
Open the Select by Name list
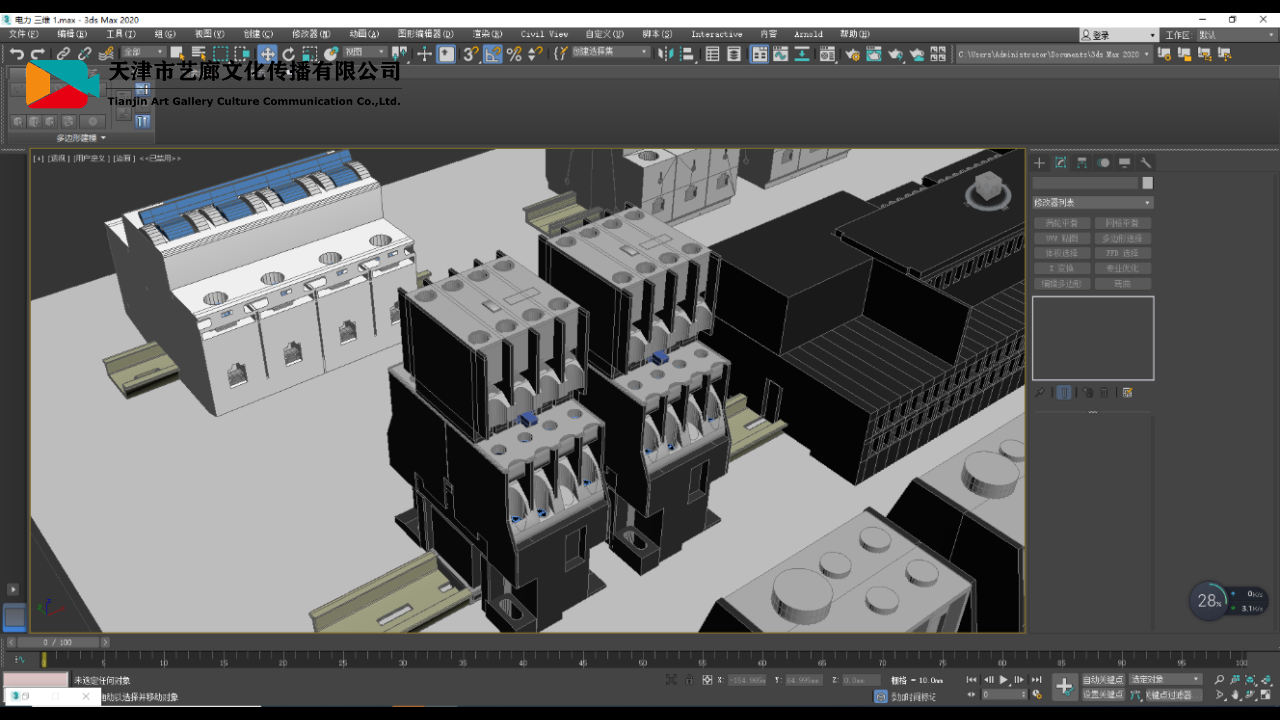point(198,54)
